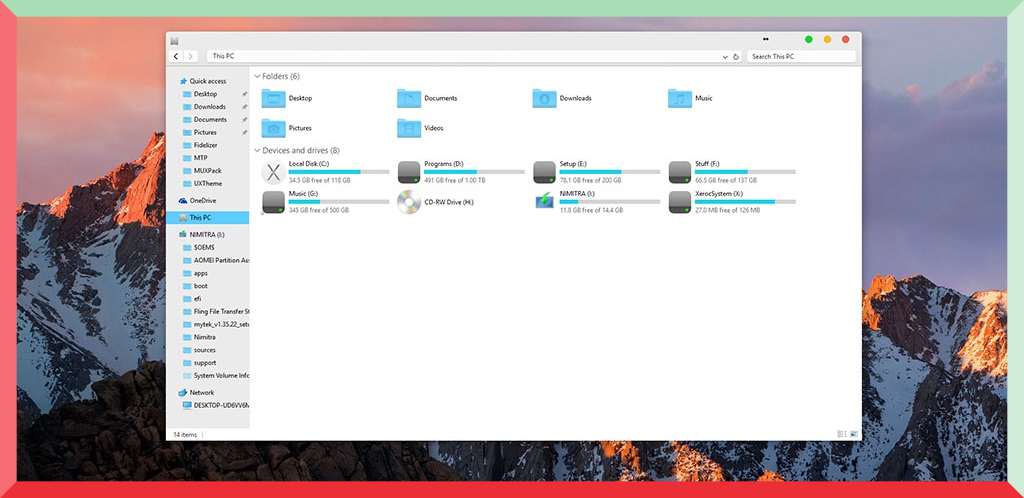Screen dimensions: 1024x498
Task: Select the Setup (E:) drive icon
Action: tap(544, 172)
